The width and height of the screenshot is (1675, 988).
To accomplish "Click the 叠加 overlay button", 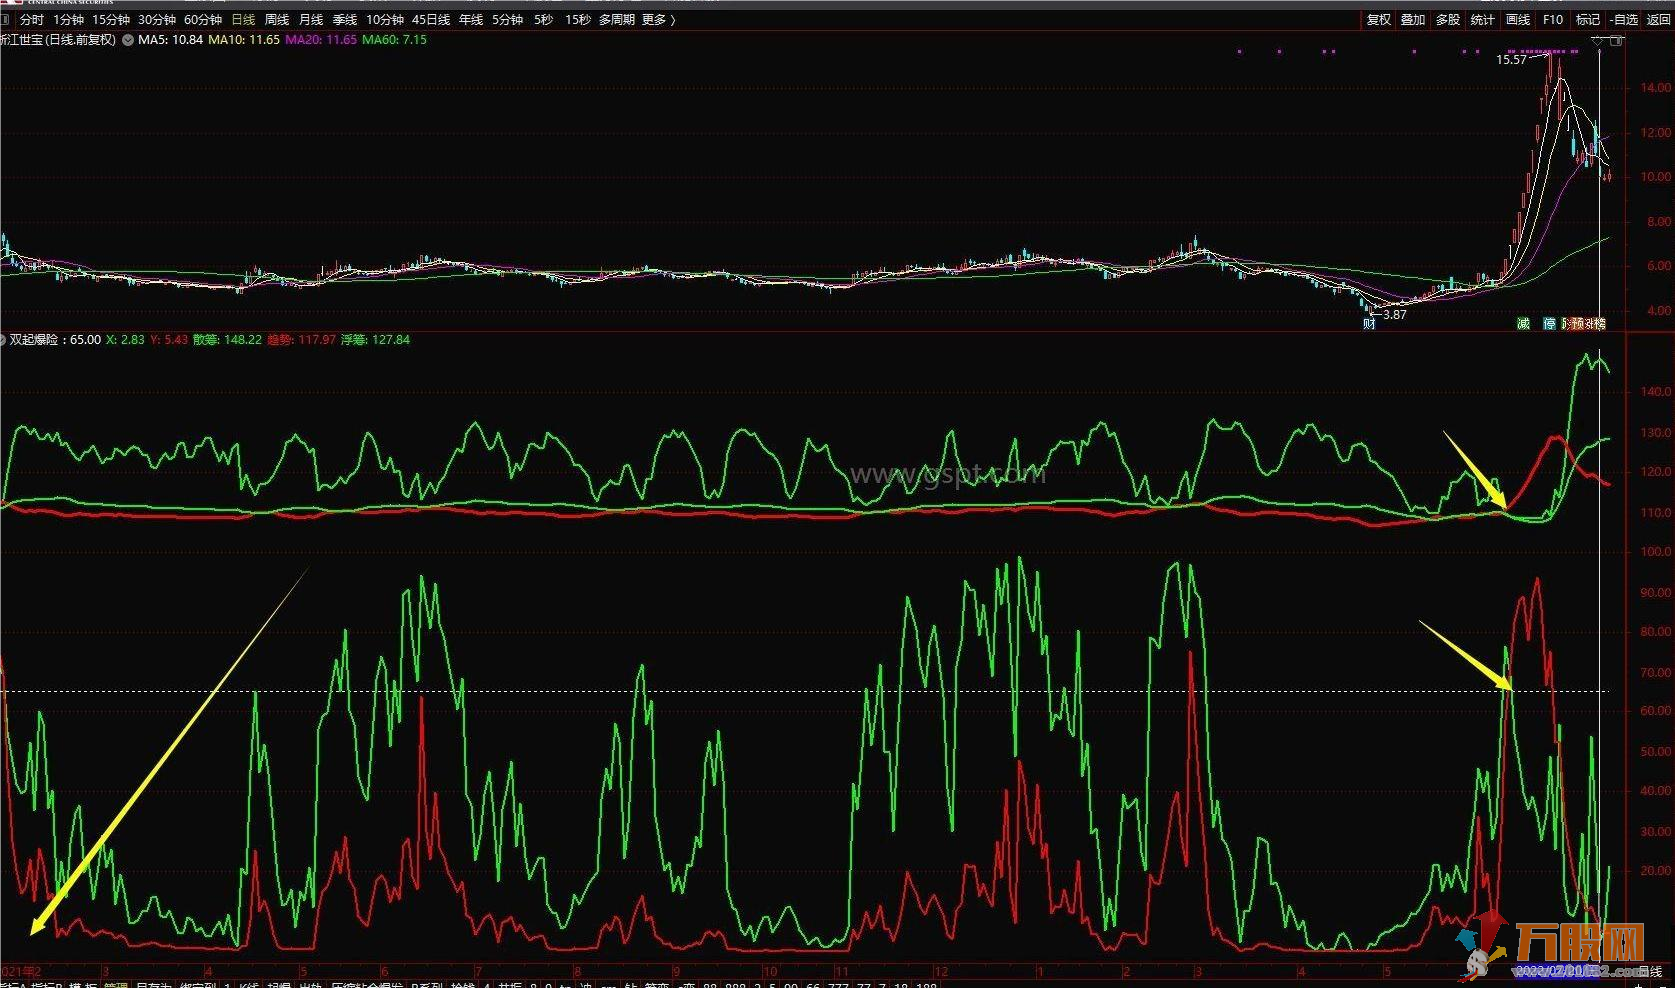I will click(1413, 20).
